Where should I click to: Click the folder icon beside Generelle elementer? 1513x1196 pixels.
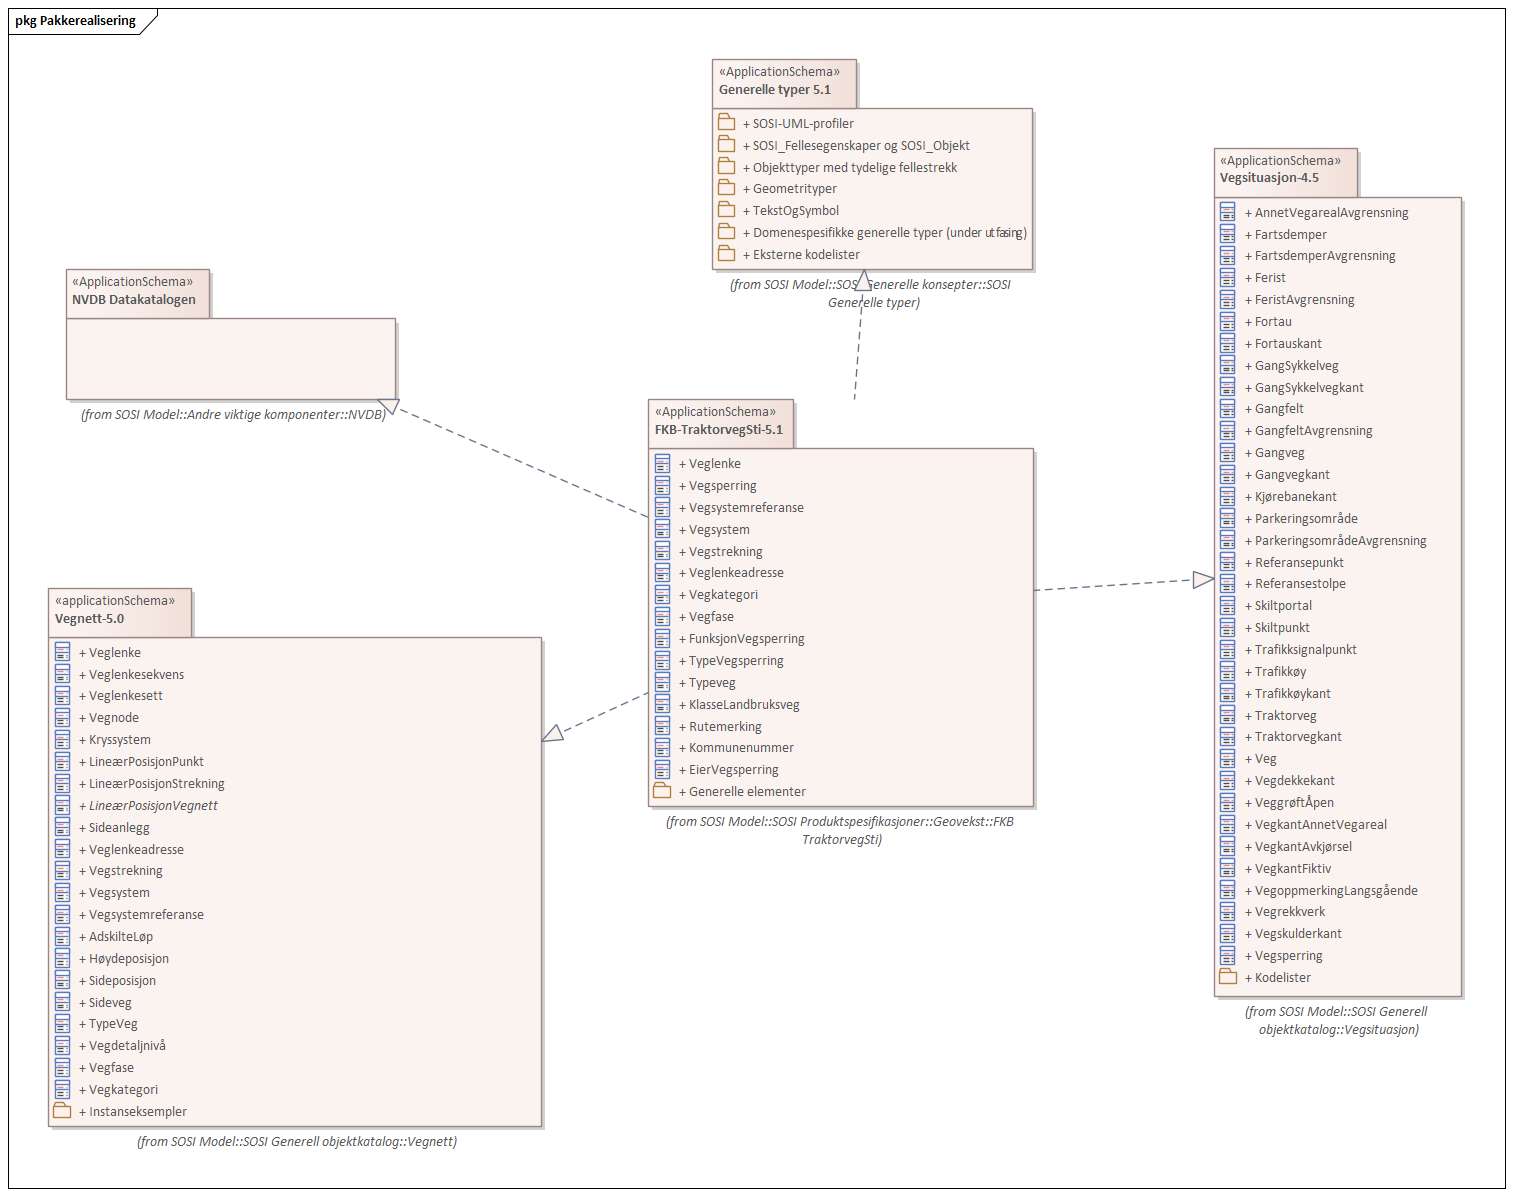tap(662, 791)
